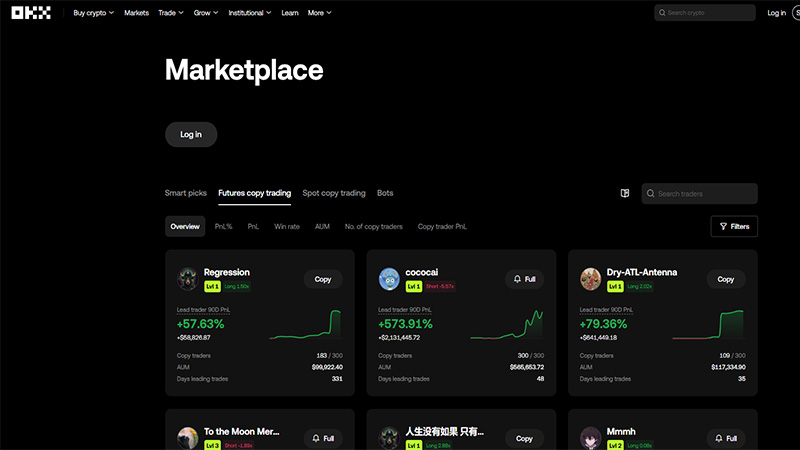Click the To the Moon trader avatar
800x450 pixels.
click(188, 437)
